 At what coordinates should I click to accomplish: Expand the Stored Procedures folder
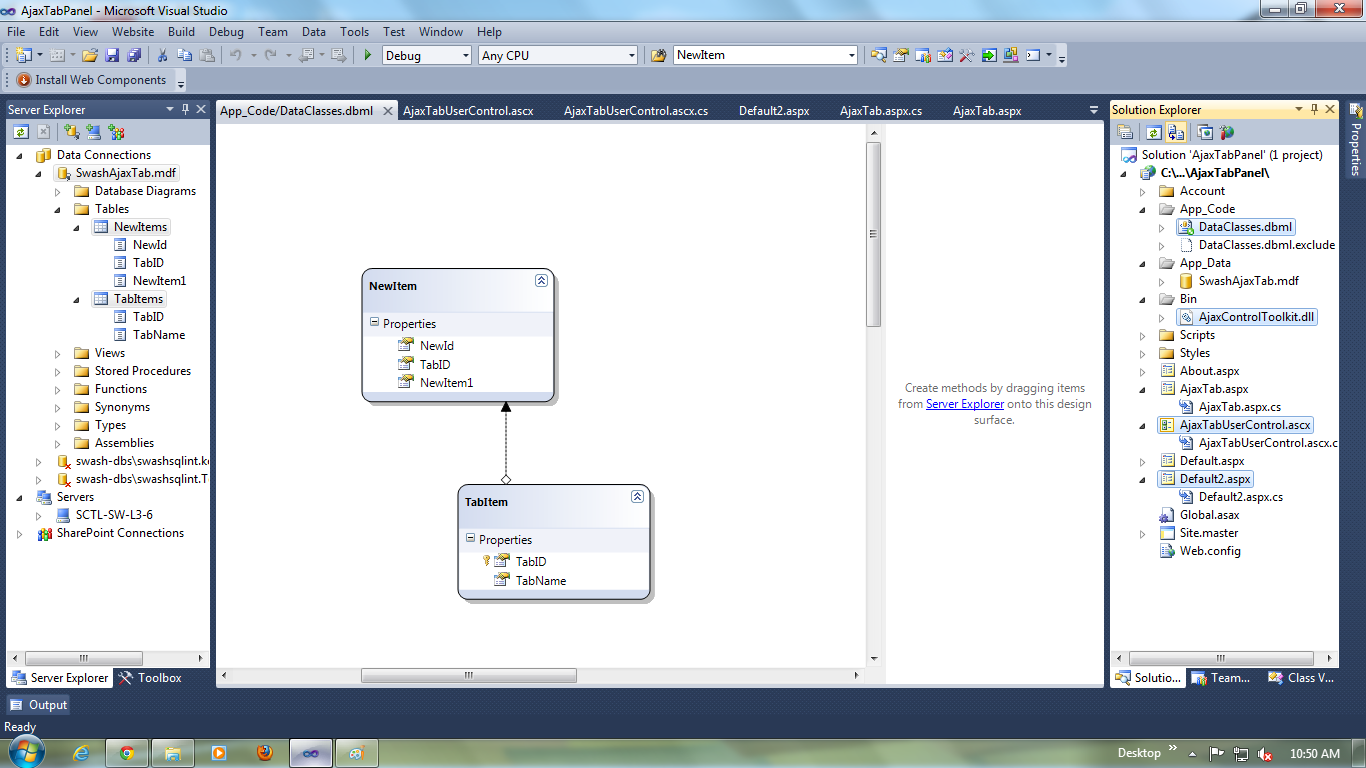point(58,371)
